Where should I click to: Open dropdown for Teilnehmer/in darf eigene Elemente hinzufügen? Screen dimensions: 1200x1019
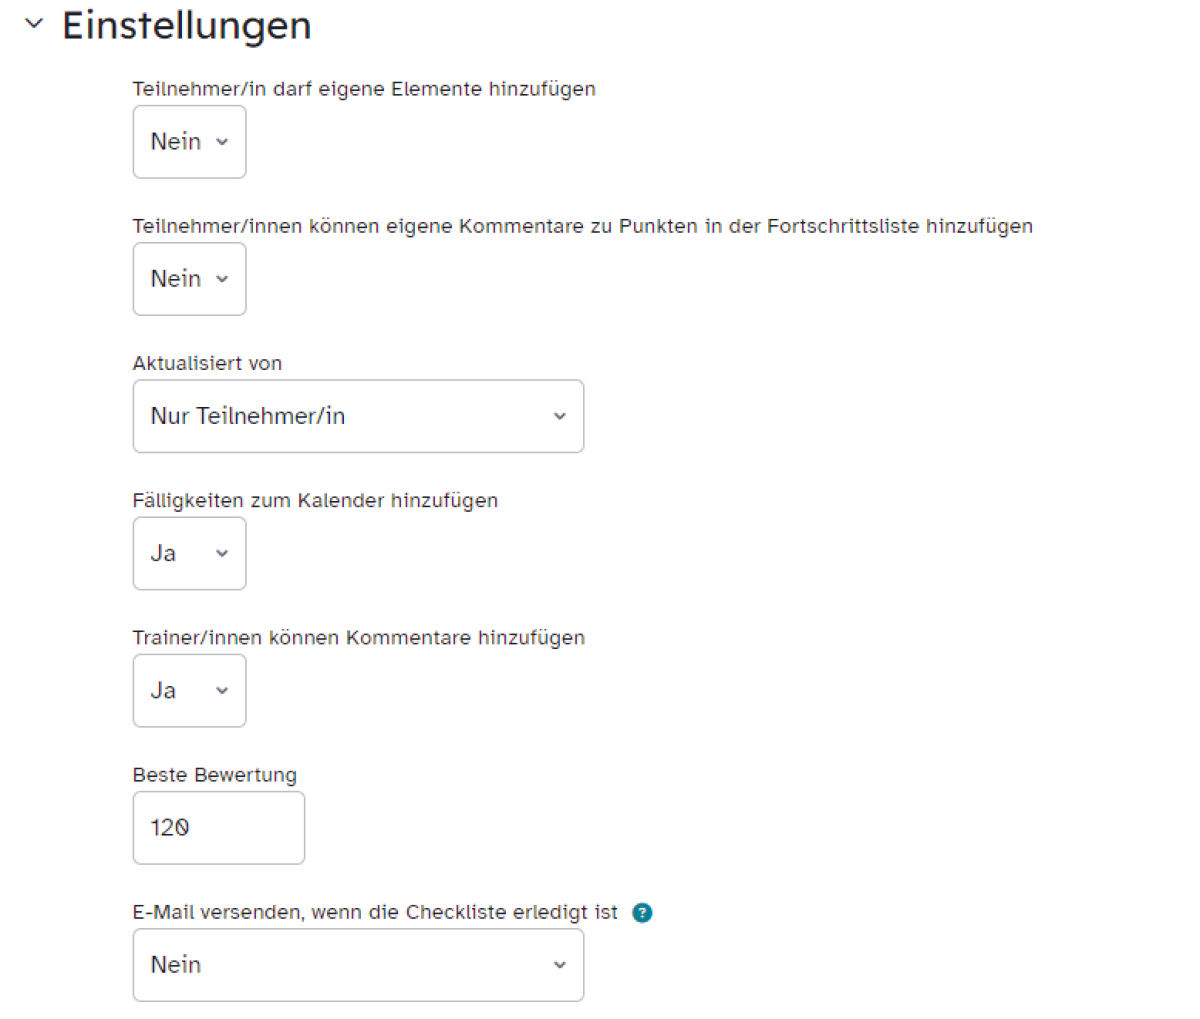tap(189, 142)
